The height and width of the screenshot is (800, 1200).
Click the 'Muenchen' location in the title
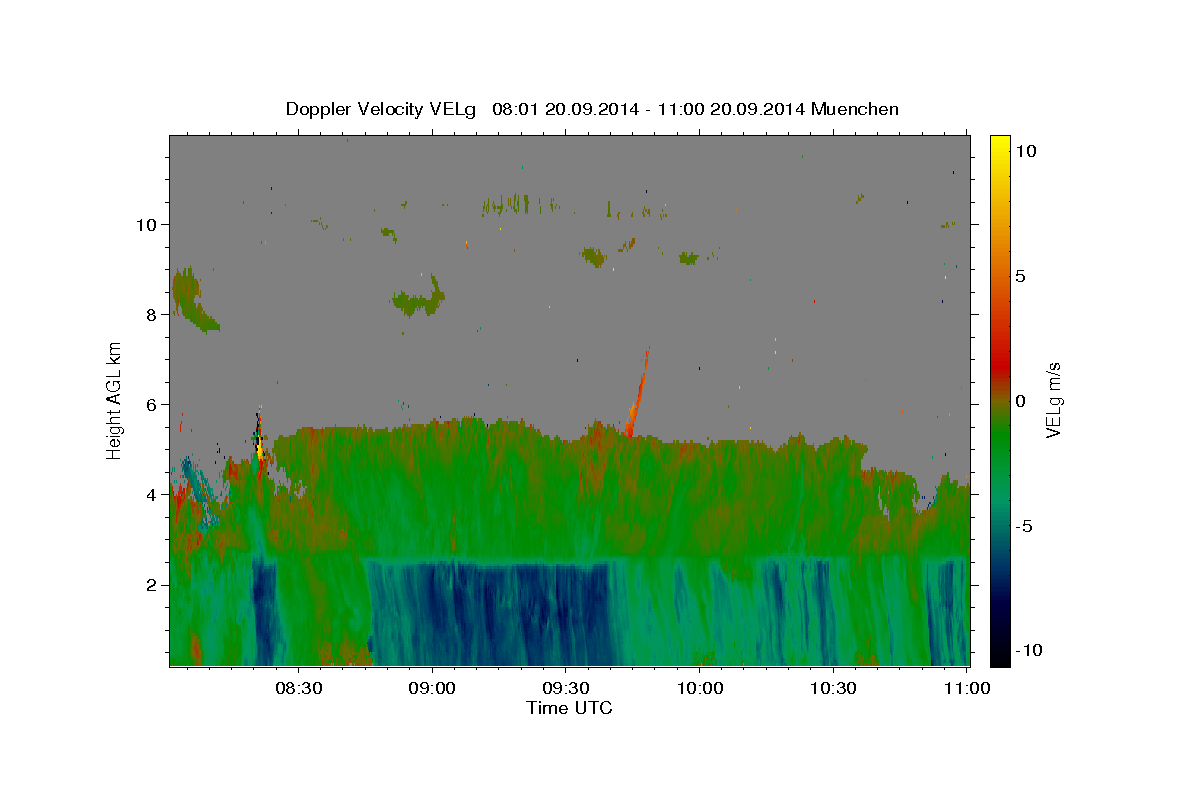click(x=856, y=109)
